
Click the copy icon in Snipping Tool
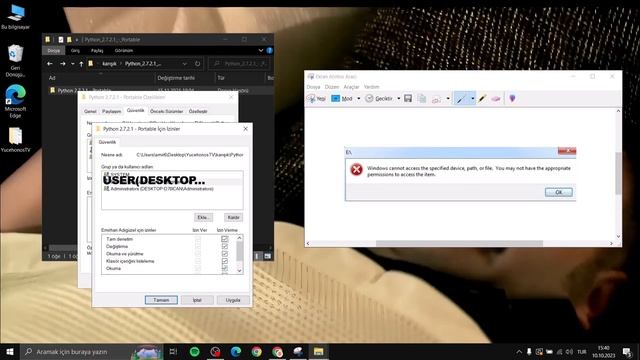[x=422, y=98]
